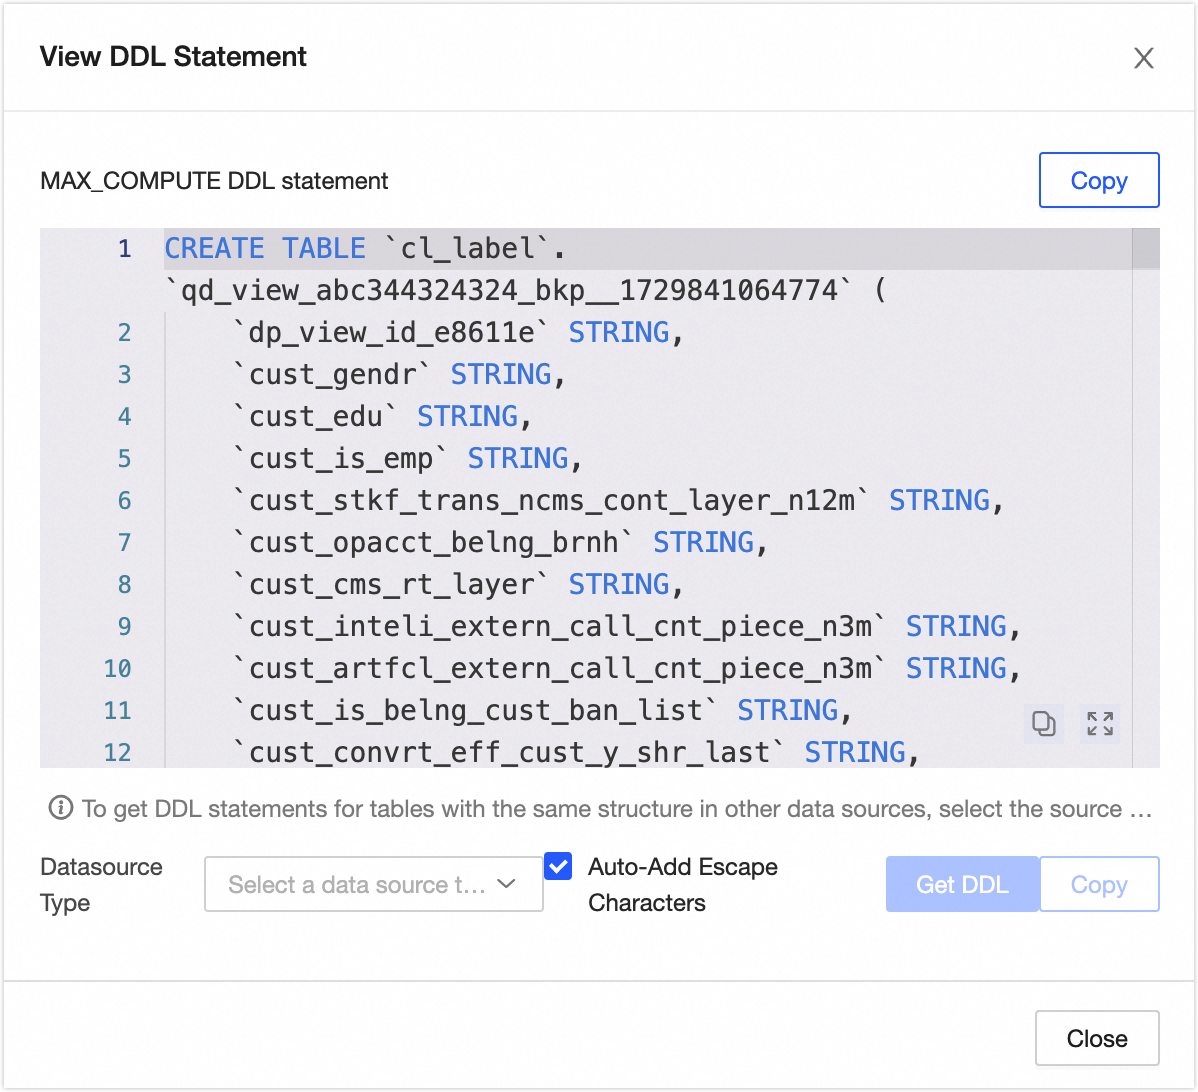Click the cust_cms_rt_layer code line
Screen dimensions: 1198x1092
pyautogui.click(x=392, y=585)
